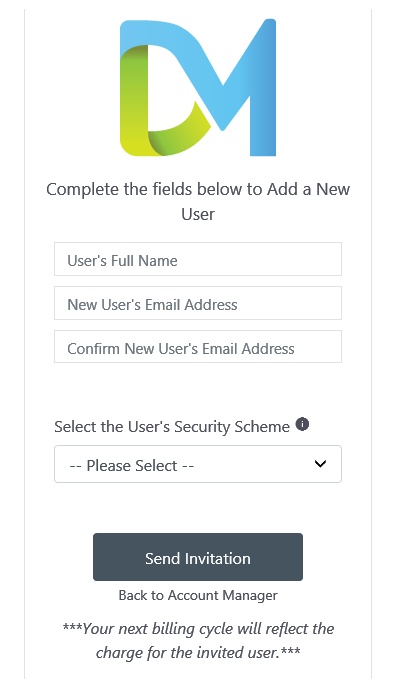Focus the Confirm New User's Email Address field
The width and height of the screenshot is (396, 693).
198,347
